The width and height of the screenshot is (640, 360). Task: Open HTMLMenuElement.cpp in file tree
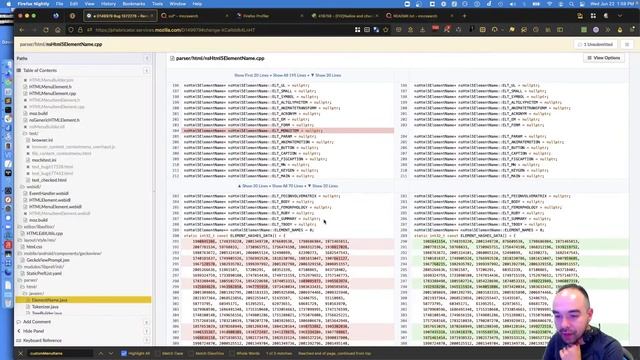pos(52,93)
